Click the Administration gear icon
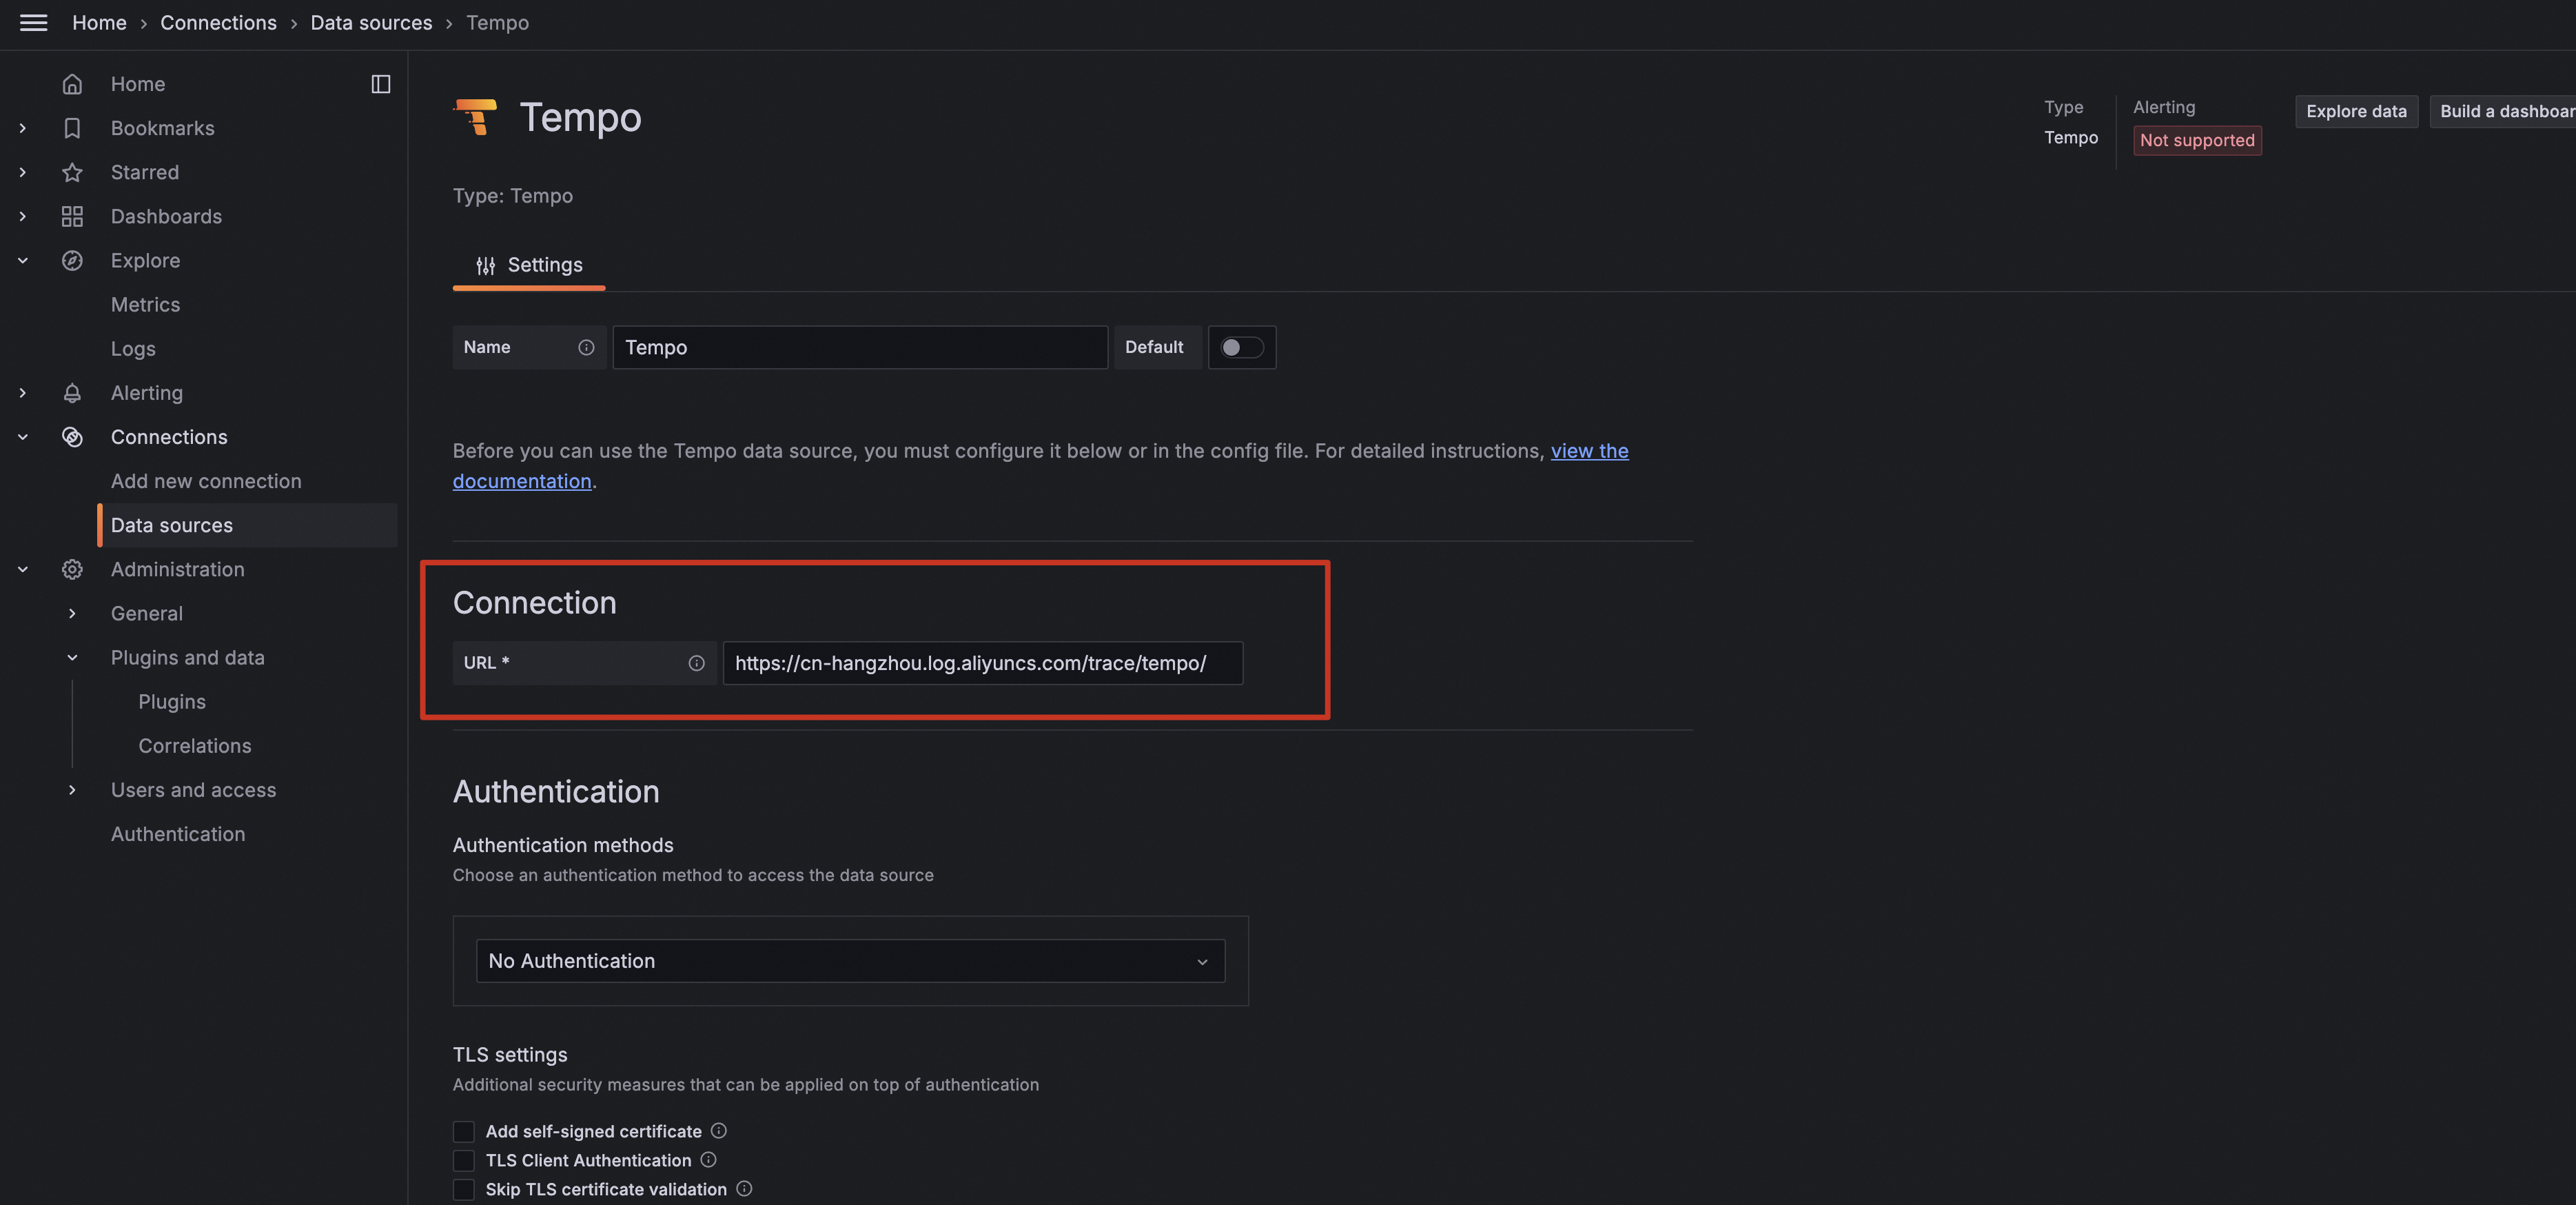The height and width of the screenshot is (1205, 2576). point(72,569)
